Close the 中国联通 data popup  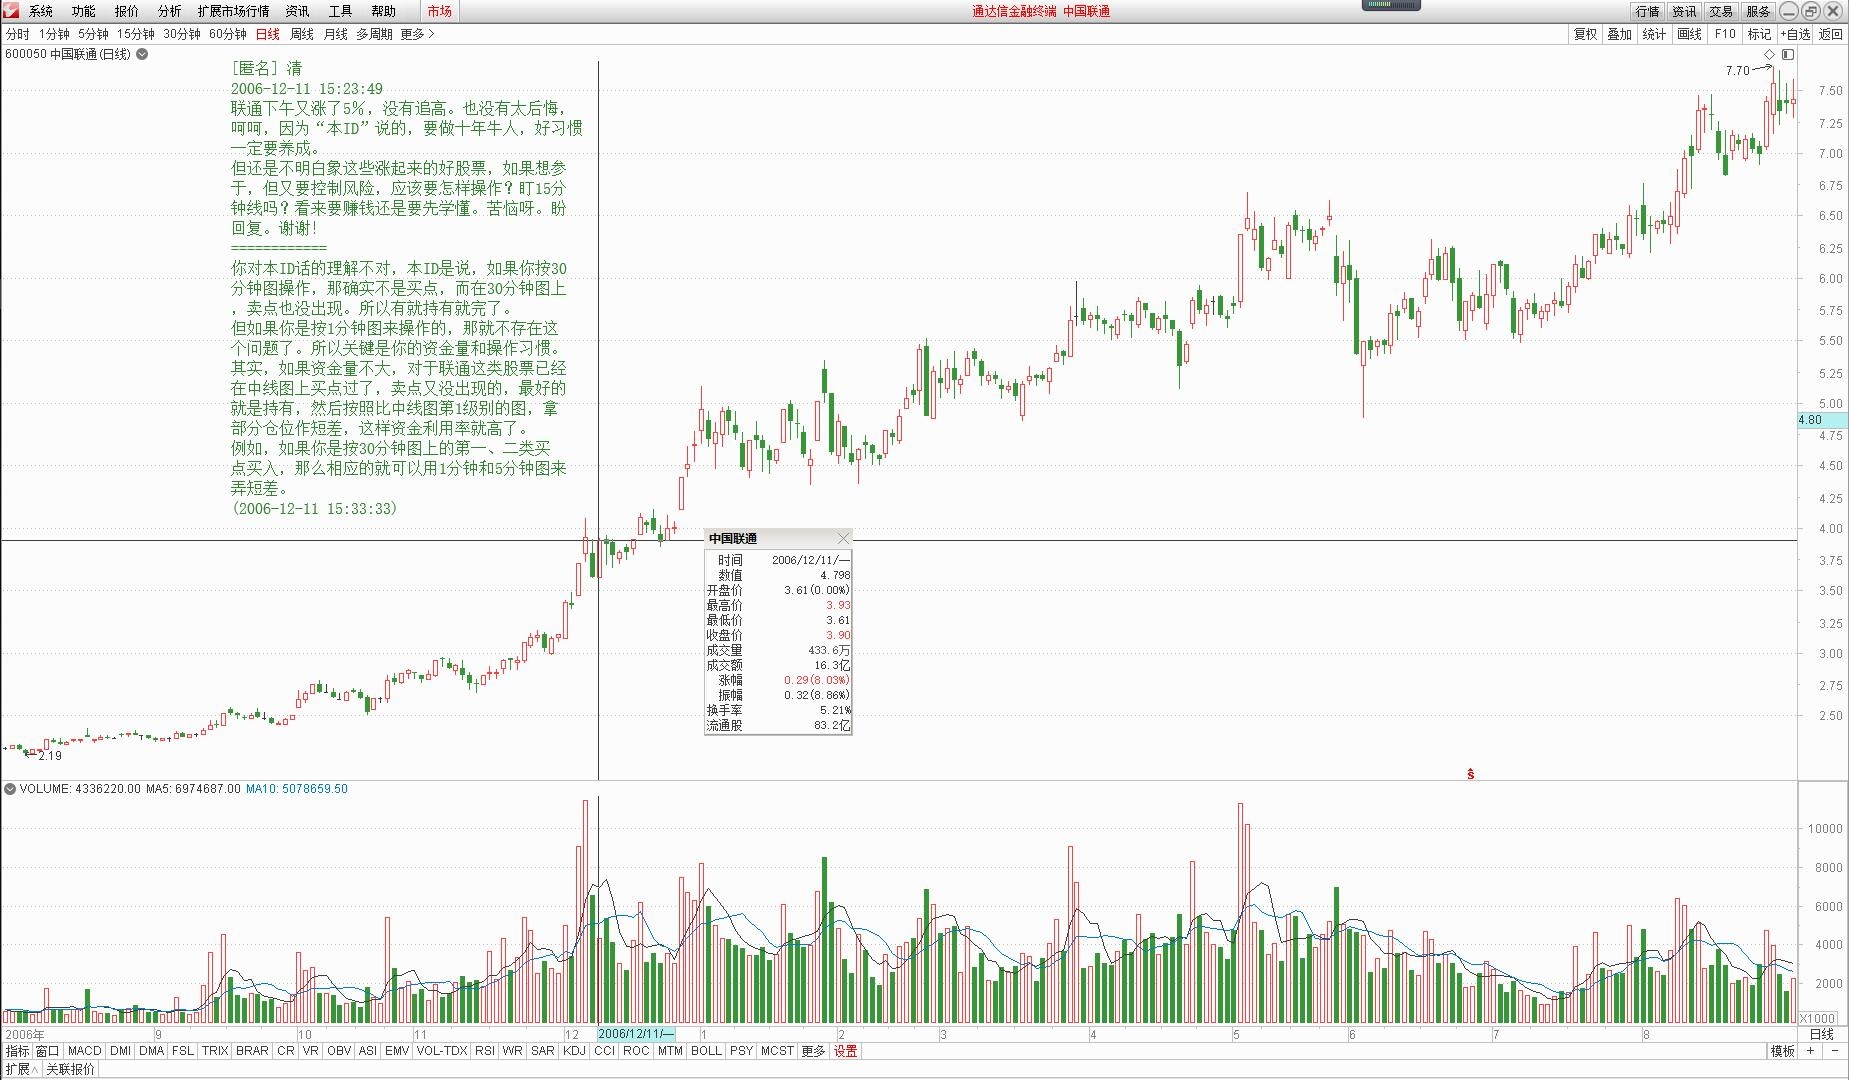pos(843,538)
